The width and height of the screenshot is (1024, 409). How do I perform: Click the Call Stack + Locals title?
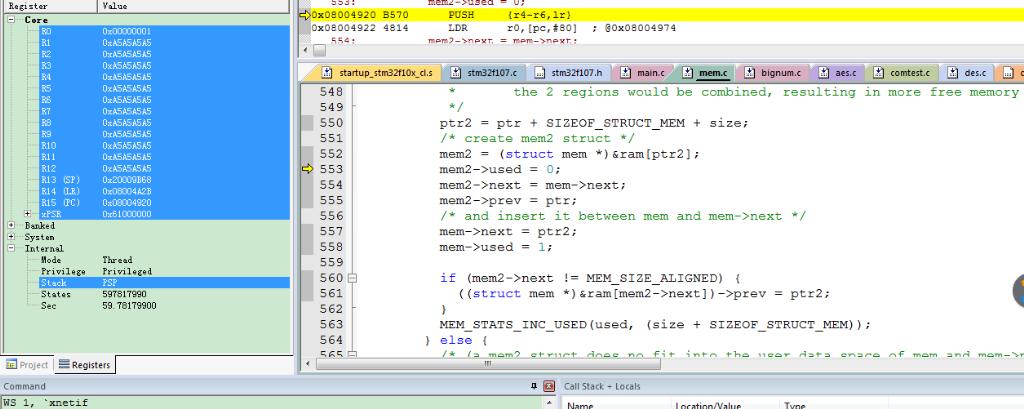[602, 386]
